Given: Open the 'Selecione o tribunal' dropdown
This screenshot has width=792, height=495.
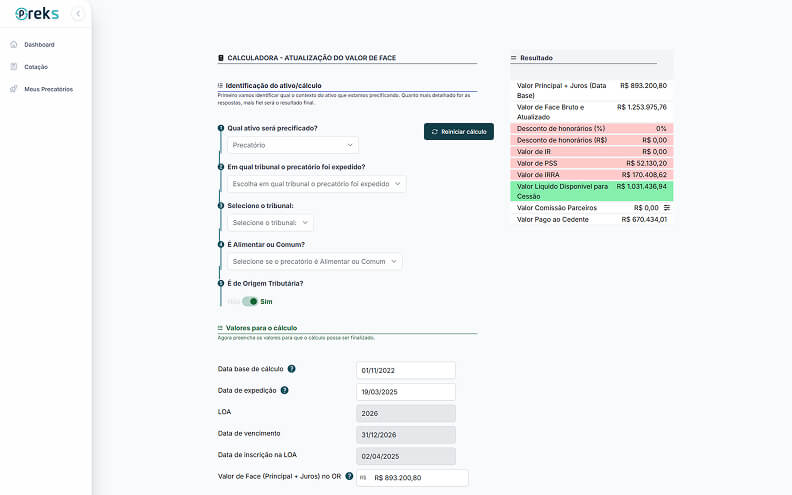Looking at the screenshot, I should tap(270, 223).
